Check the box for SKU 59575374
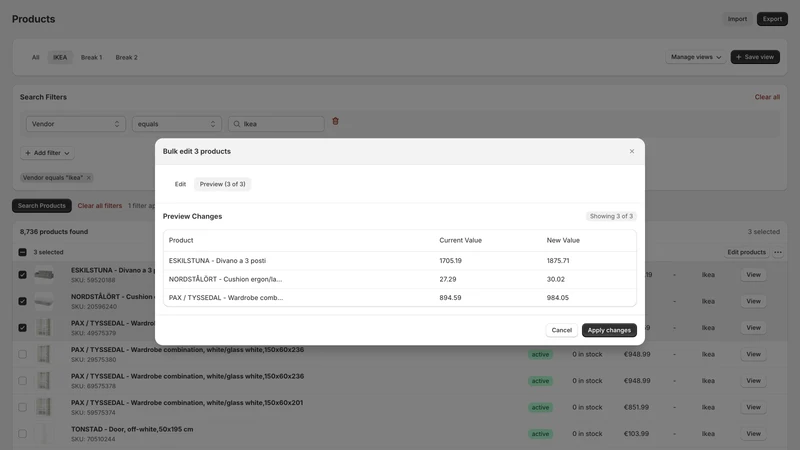 click(x=22, y=407)
